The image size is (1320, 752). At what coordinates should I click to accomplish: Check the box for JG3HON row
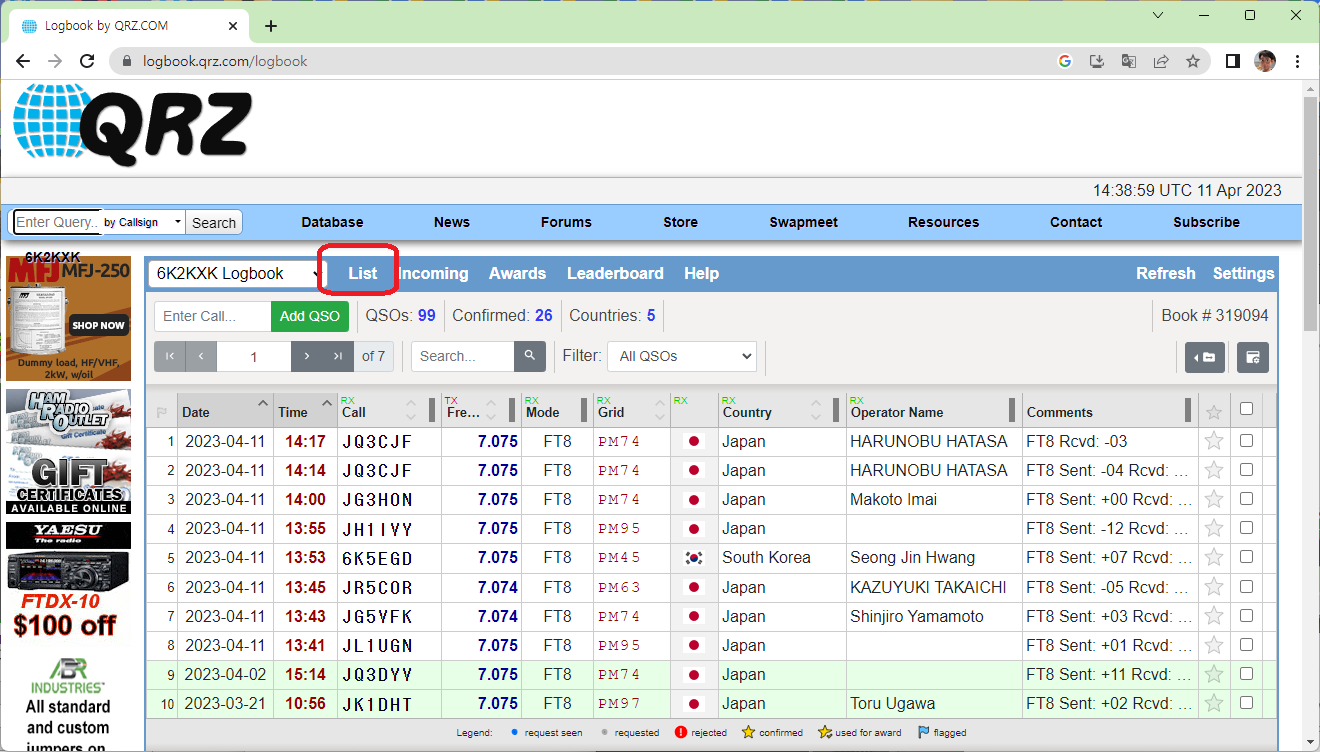point(1246,498)
